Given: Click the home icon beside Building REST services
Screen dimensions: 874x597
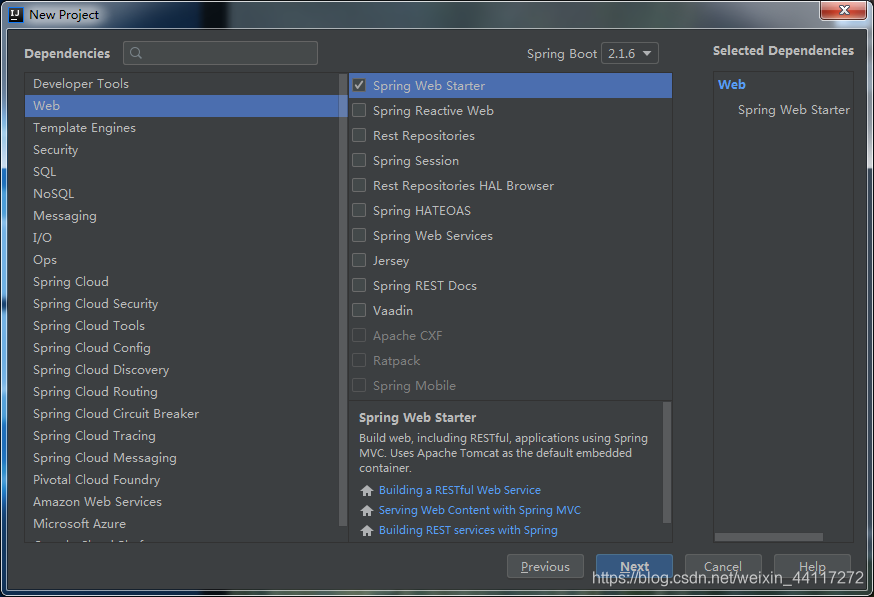Looking at the screenshot, I should click(367, 531).
